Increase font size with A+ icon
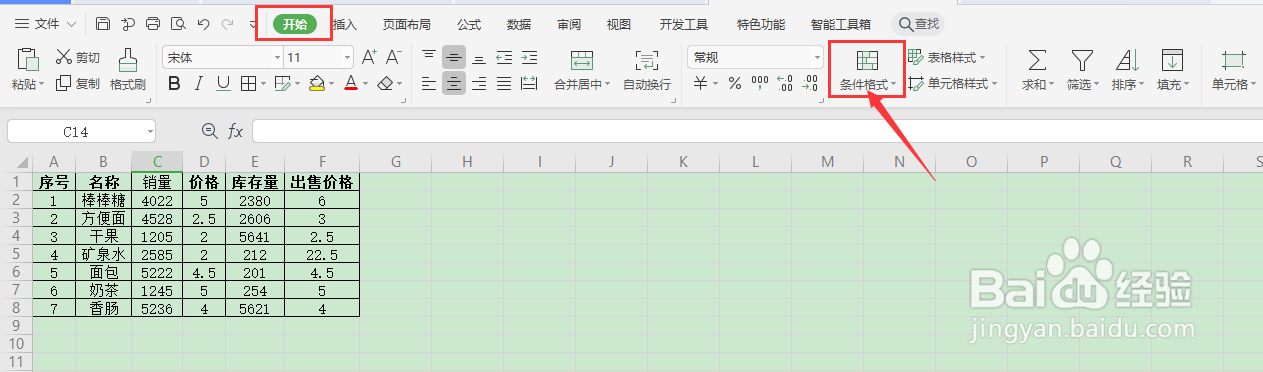The width and height of the screenshot is (1263, 372). click(x=369, y=57)
